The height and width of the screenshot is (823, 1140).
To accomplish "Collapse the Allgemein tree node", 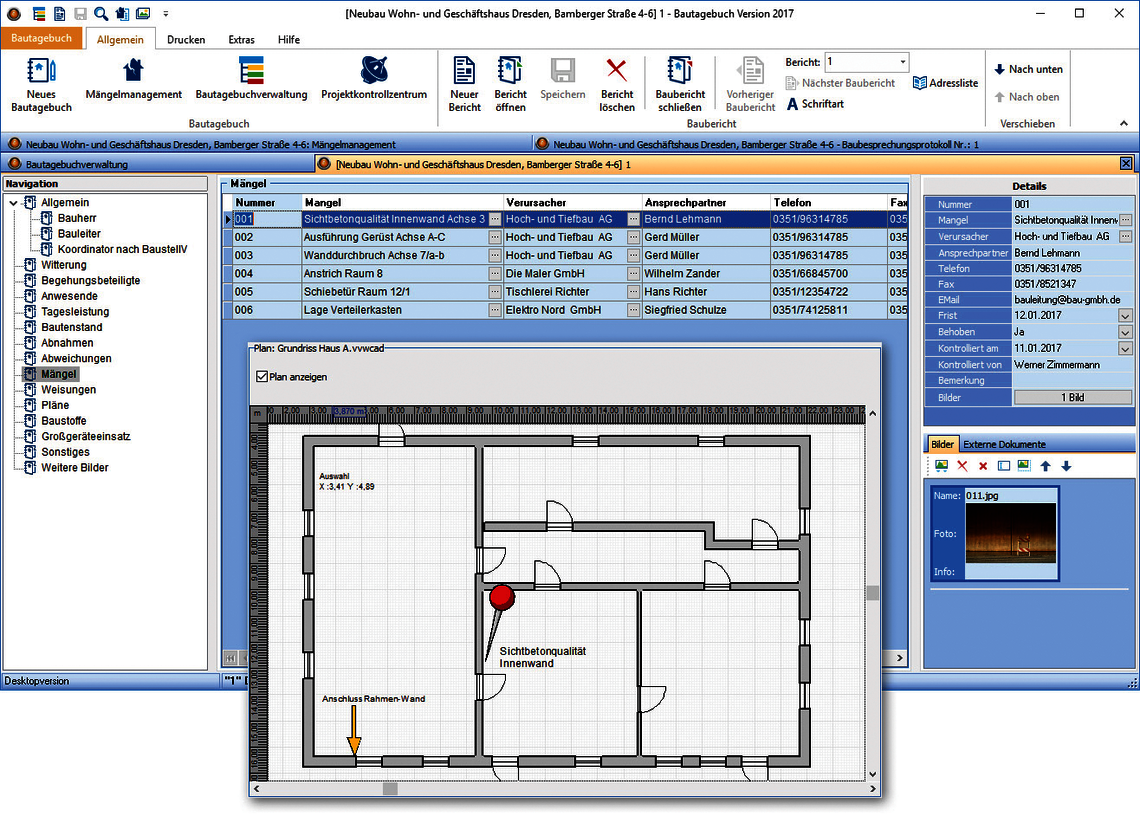I will pyautogui.click(x=13, y=203).
